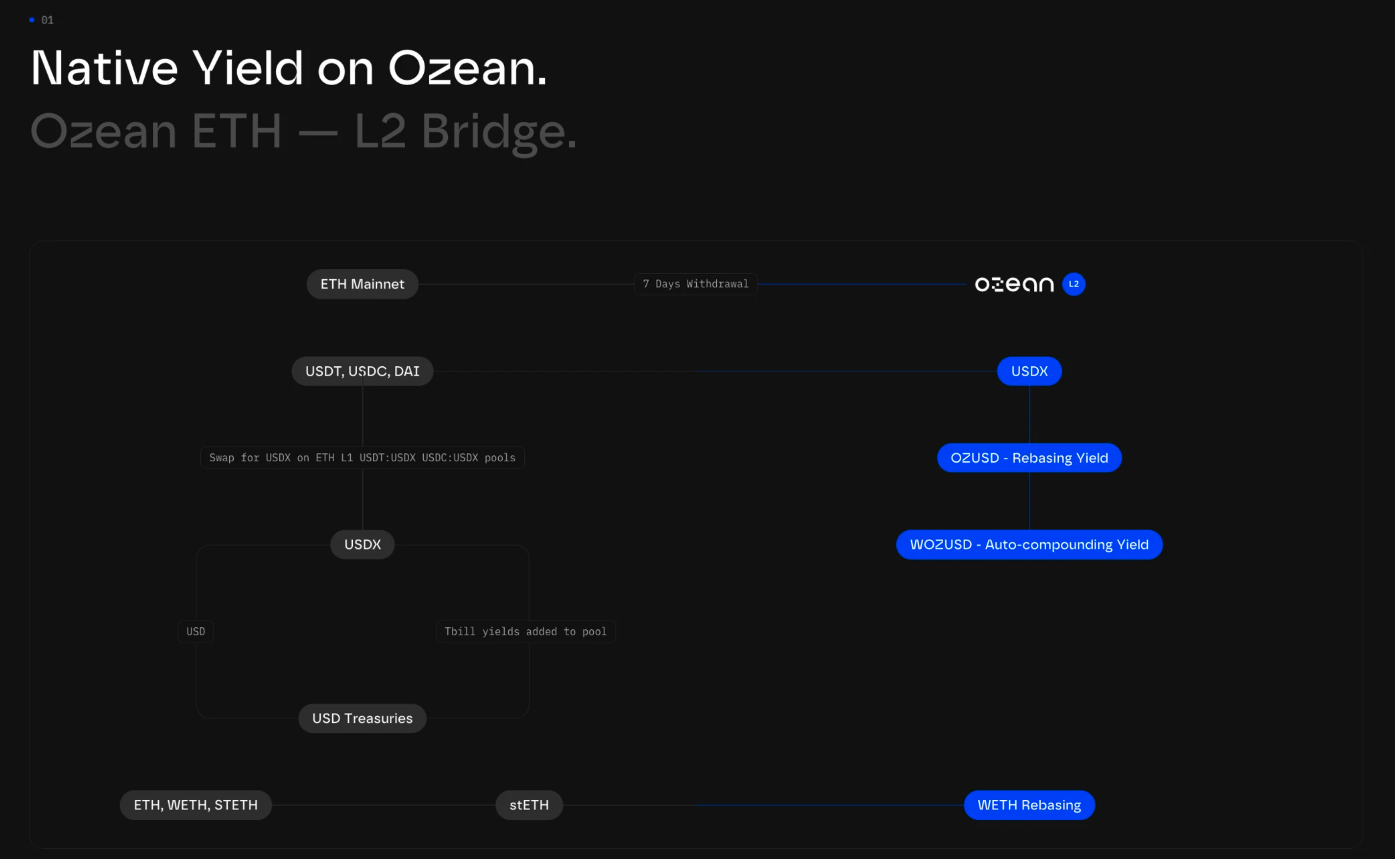Click the blue WETH Rebasing pill
1395x859 pixels.
[x=1029, y=805]
